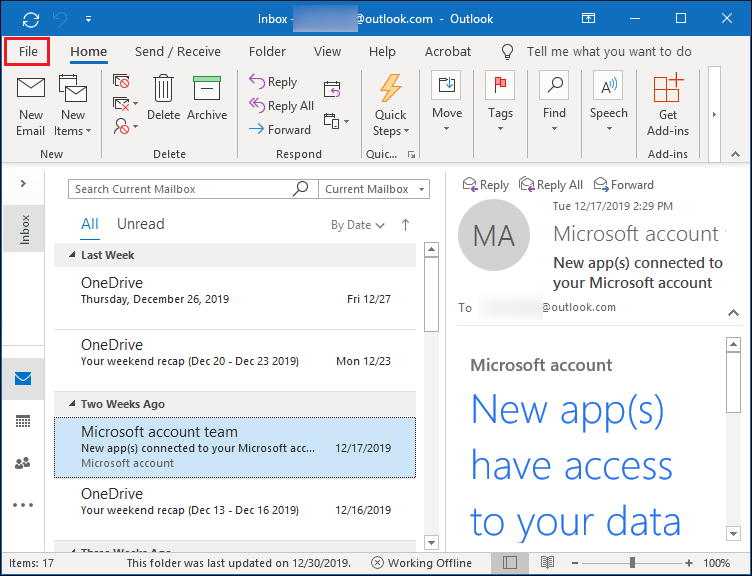Open the Tags flag dropdown
The width and height of the screenshot is (752, 576).
click(500, 102)
